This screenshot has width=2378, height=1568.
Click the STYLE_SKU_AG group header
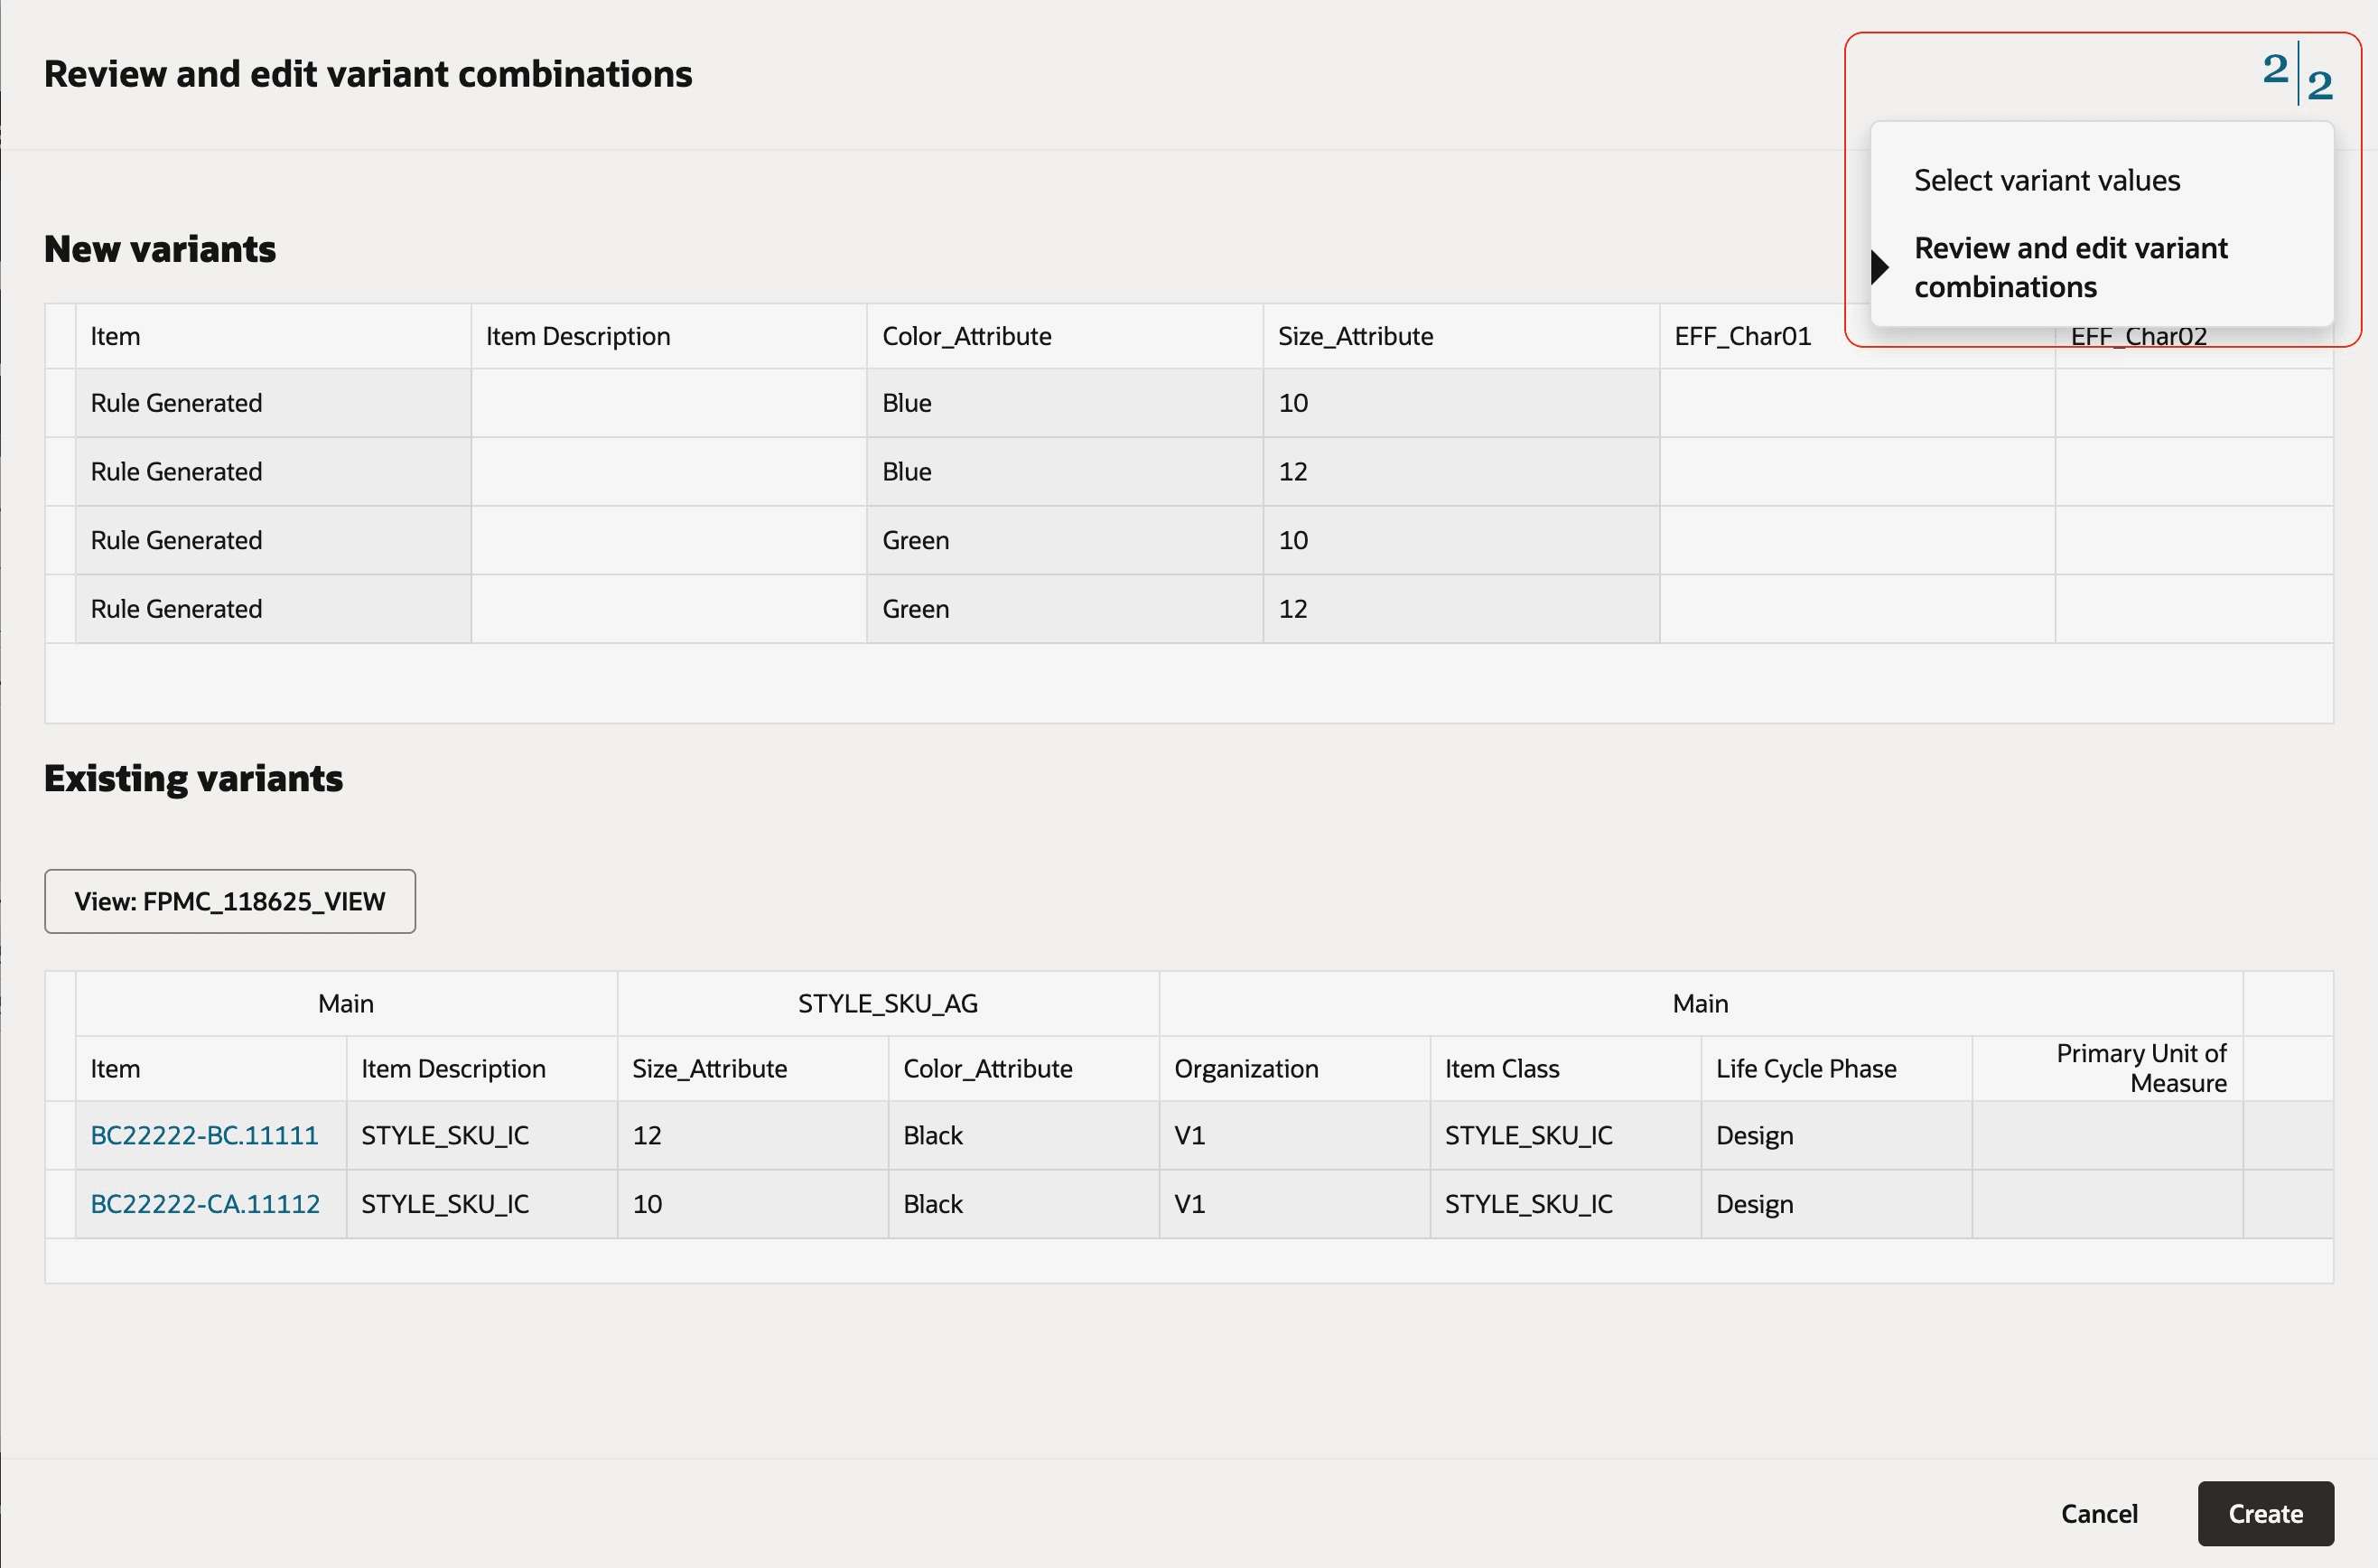[887, 1004]
